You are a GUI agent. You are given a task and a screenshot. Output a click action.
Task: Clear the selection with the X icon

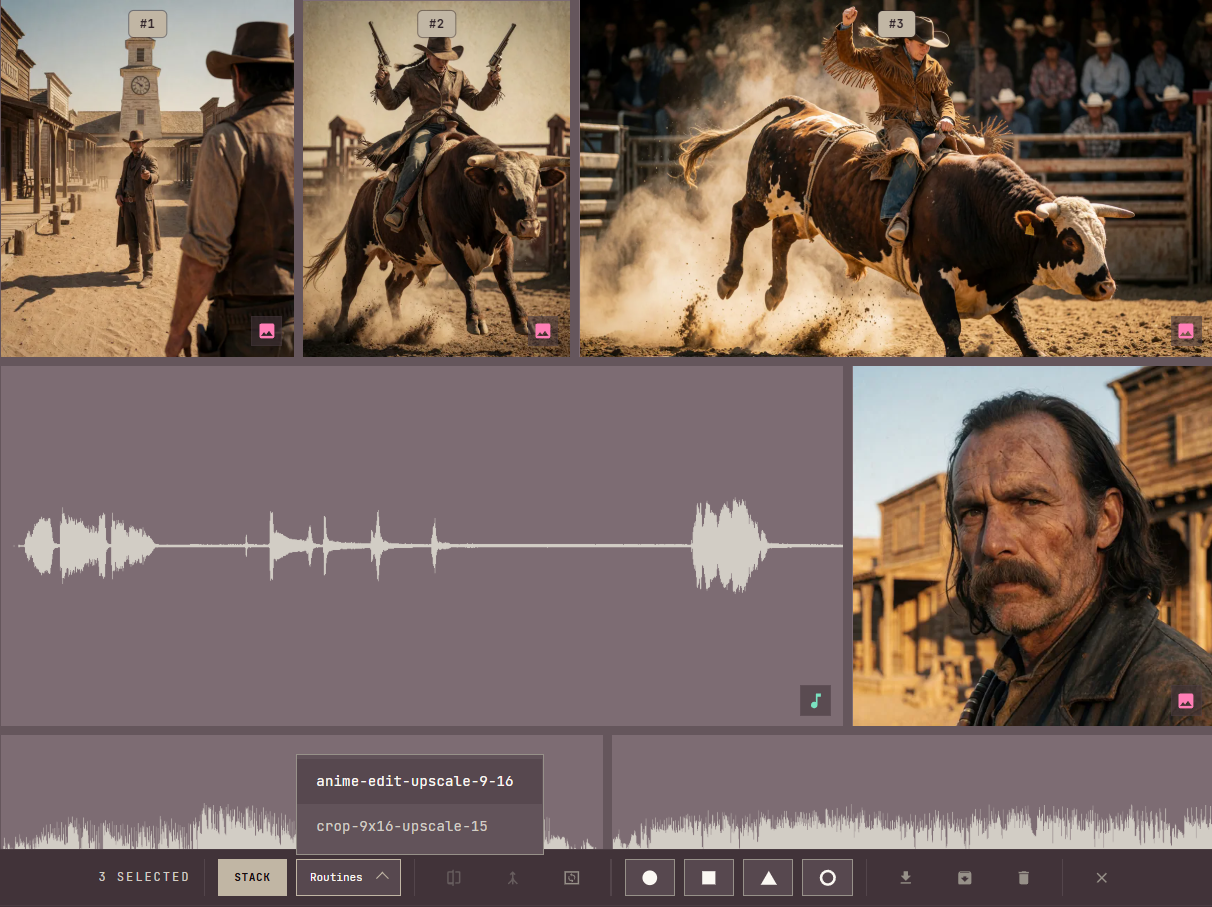click(x=1102, y=877)
